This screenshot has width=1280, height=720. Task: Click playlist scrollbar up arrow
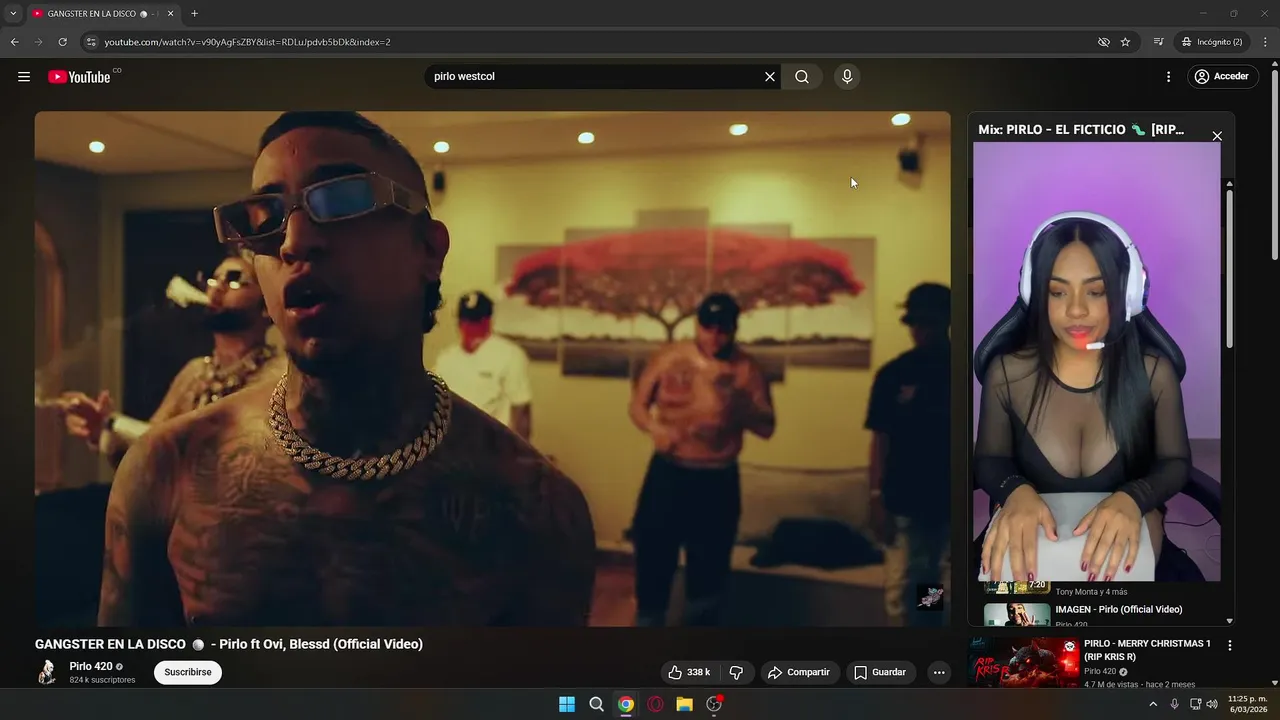pos(1229,184)
